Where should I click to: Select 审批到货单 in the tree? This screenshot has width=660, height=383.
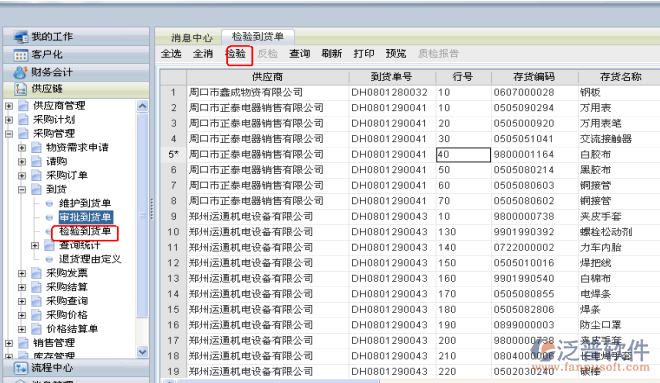(85, 217)
